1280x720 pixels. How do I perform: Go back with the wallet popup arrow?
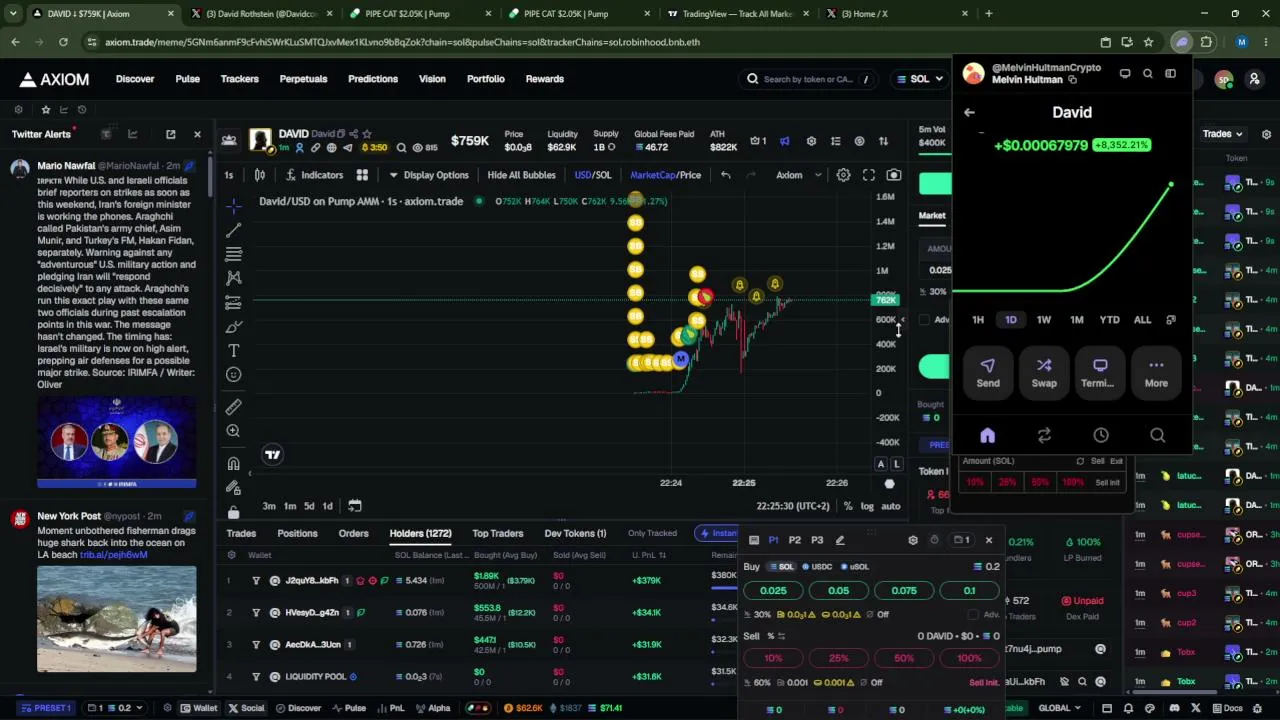(969, 113)
